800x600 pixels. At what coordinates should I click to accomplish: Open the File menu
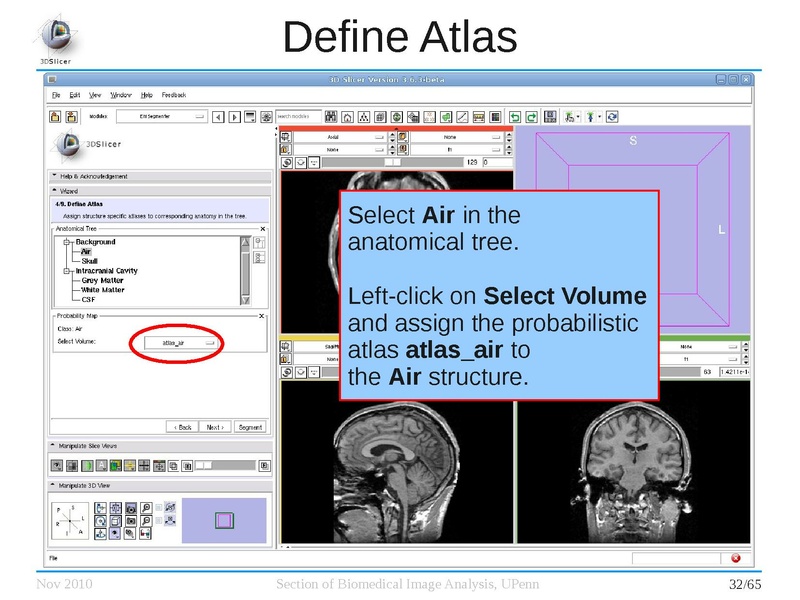[57, 94]
